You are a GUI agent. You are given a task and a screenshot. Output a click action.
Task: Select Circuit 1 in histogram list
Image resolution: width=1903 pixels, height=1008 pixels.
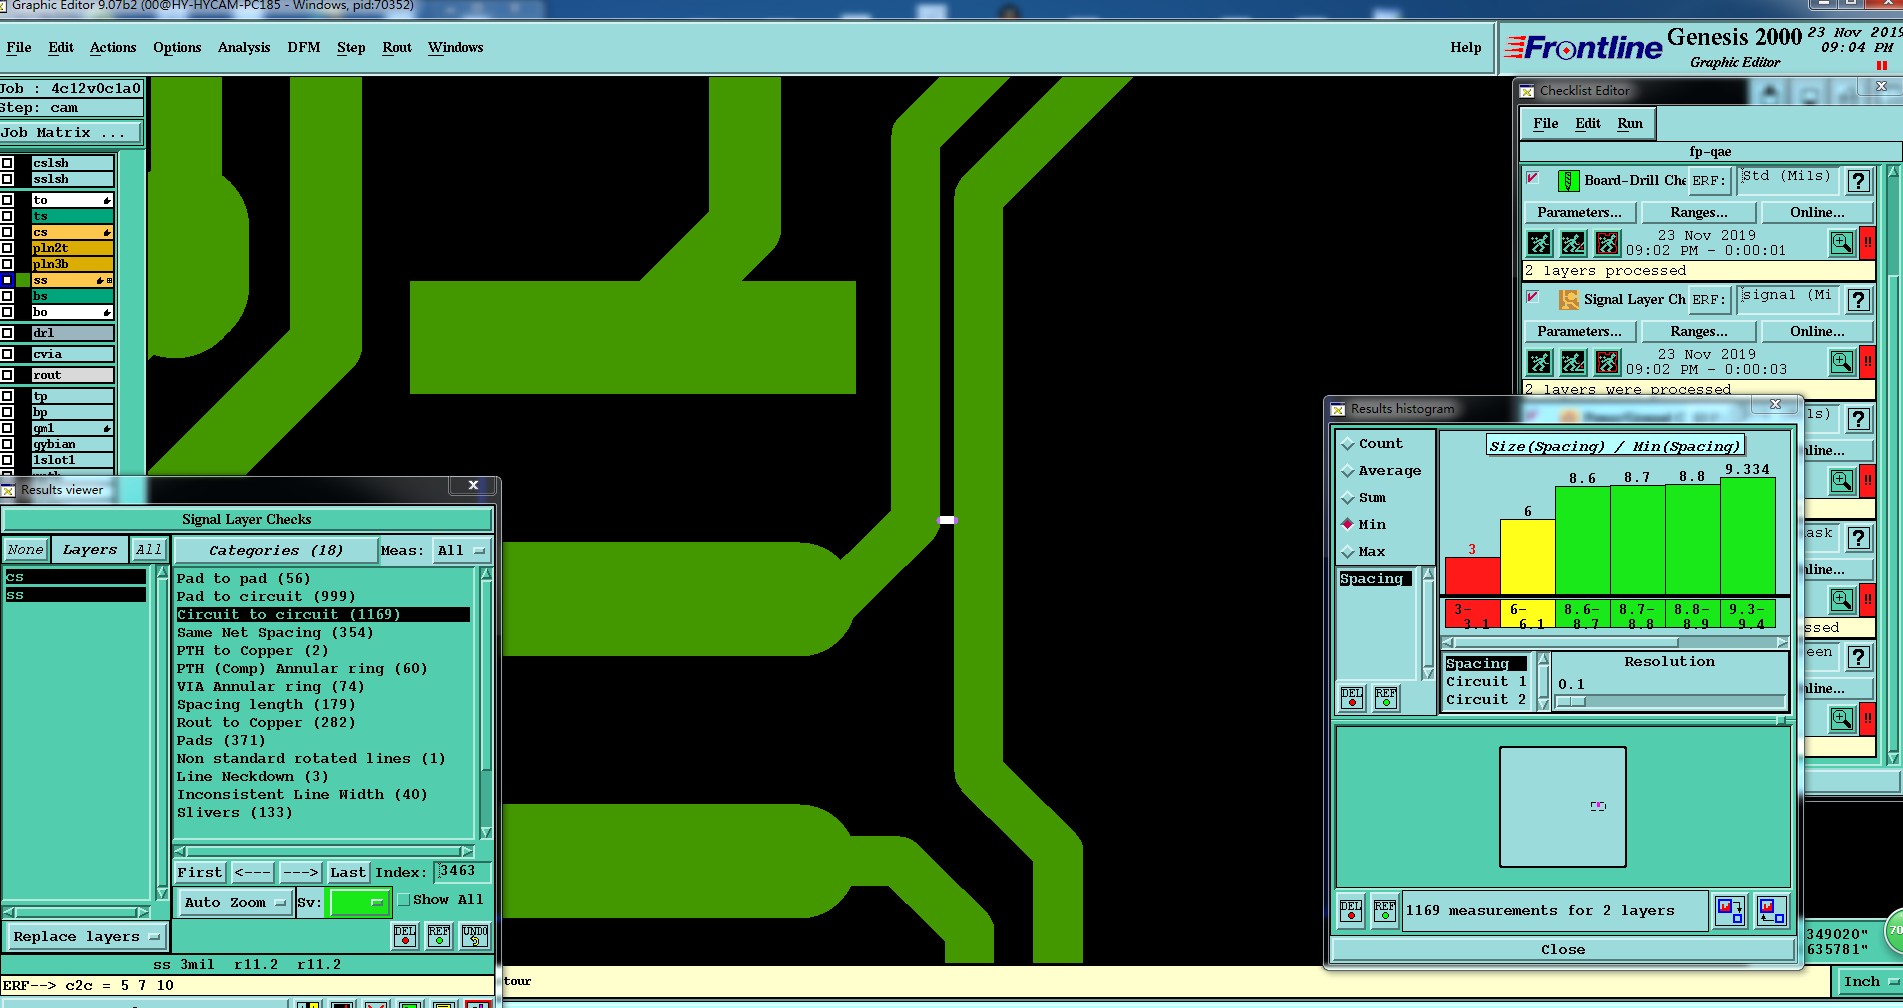point(1486,681)
